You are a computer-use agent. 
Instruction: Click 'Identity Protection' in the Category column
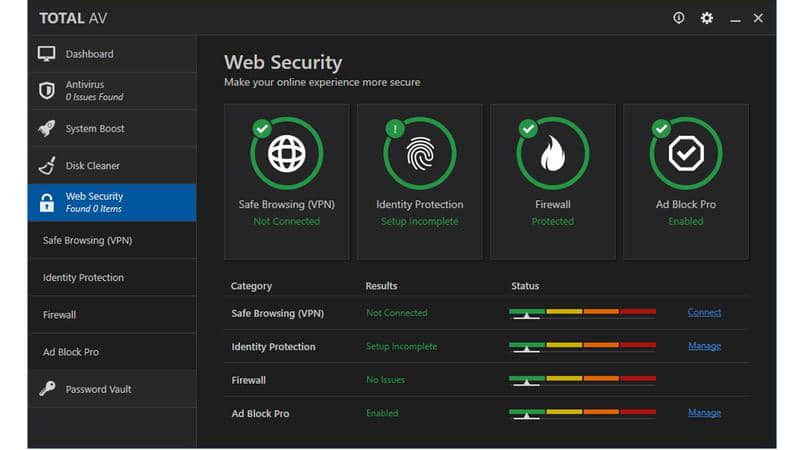(x=273, y=347)
